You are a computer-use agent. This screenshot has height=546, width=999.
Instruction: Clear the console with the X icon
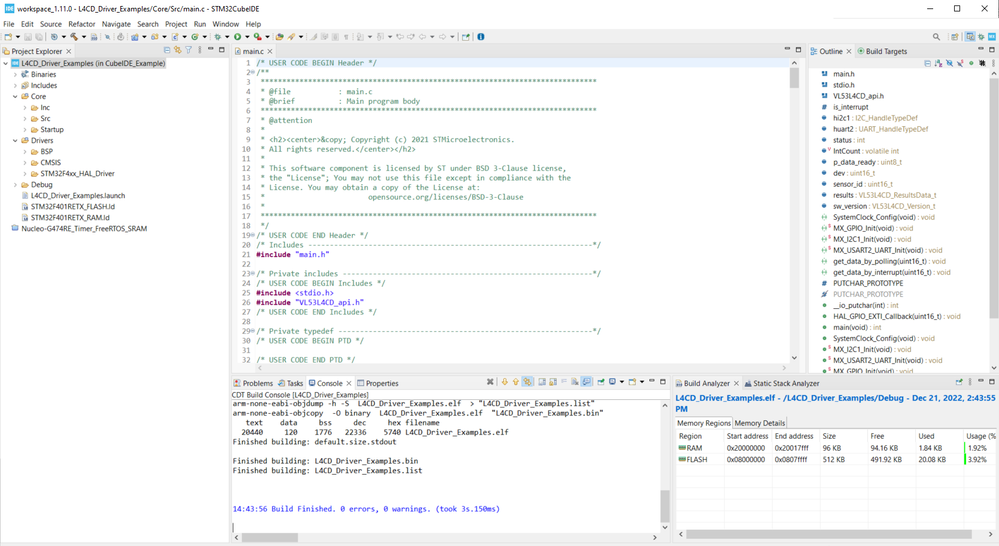click(490, 382)
